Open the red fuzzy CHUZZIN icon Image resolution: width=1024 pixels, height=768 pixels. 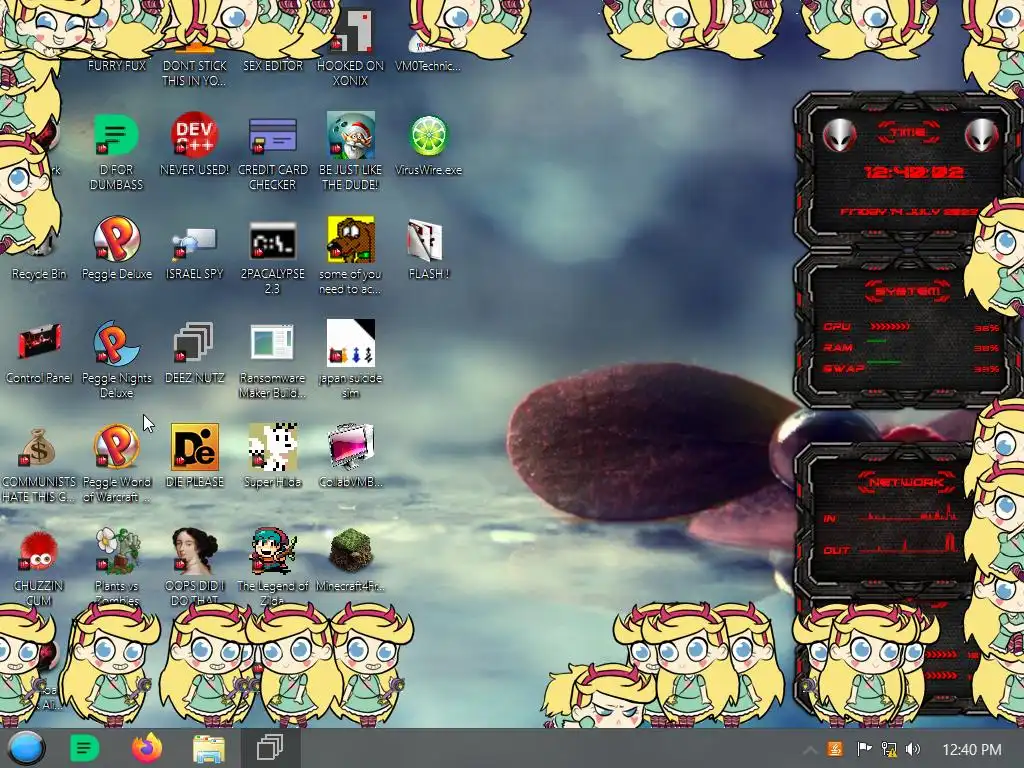39,551
